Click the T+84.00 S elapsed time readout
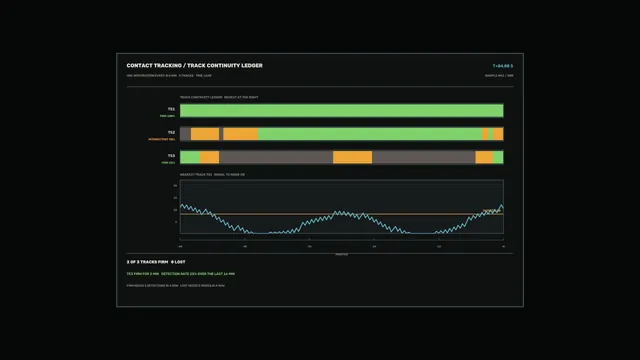Viewport: 640px width, 360px height. click(502, 66)
